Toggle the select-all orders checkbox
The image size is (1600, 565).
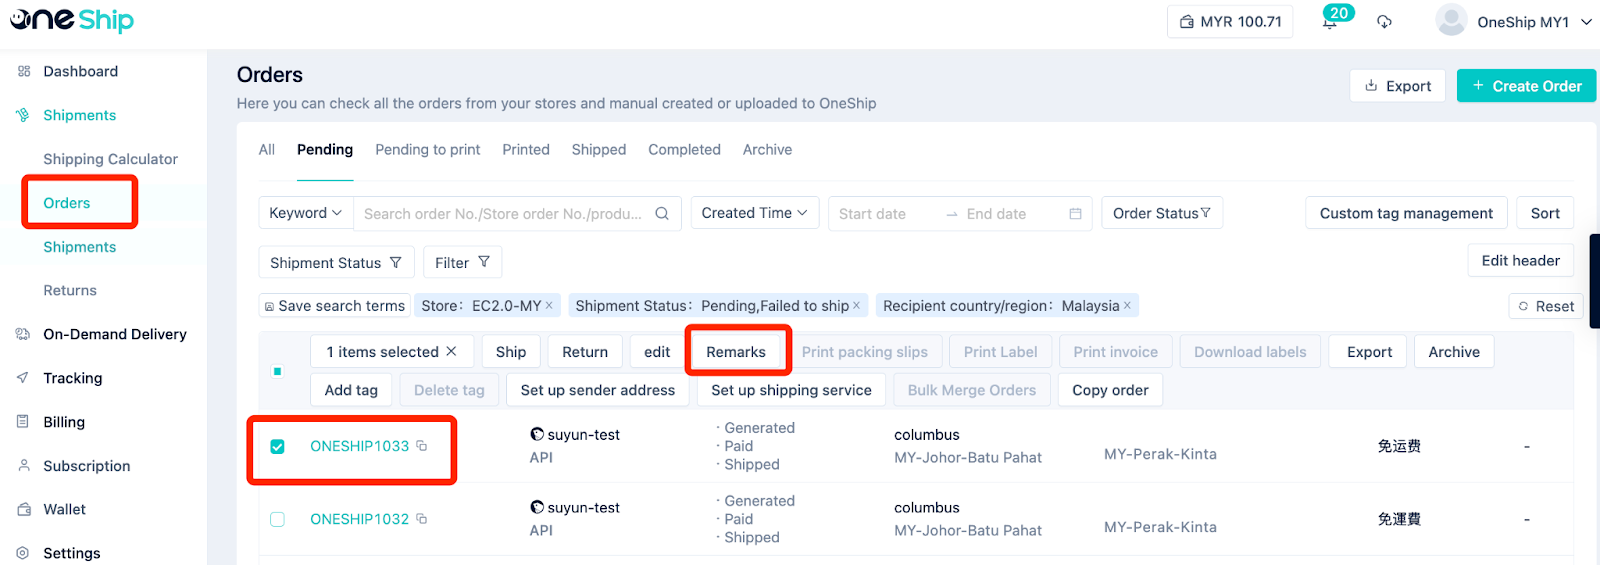pyautogui.click(x=277, y=371)
